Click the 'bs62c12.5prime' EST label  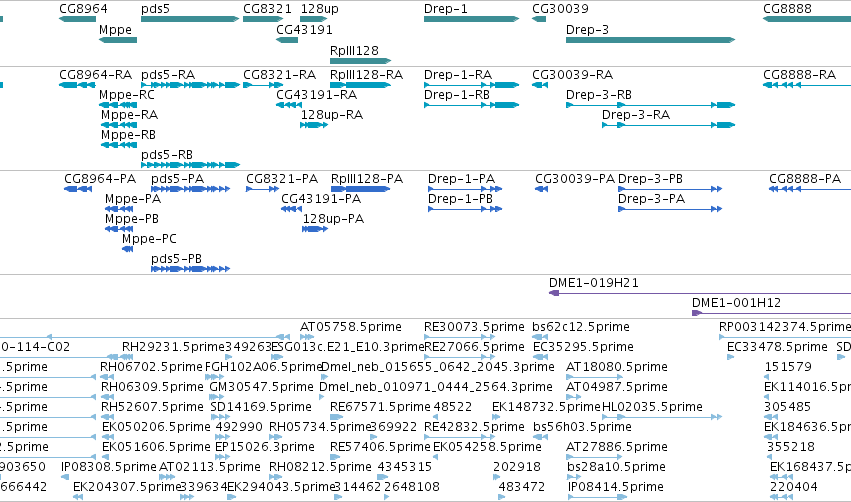(x=581, y=327)
